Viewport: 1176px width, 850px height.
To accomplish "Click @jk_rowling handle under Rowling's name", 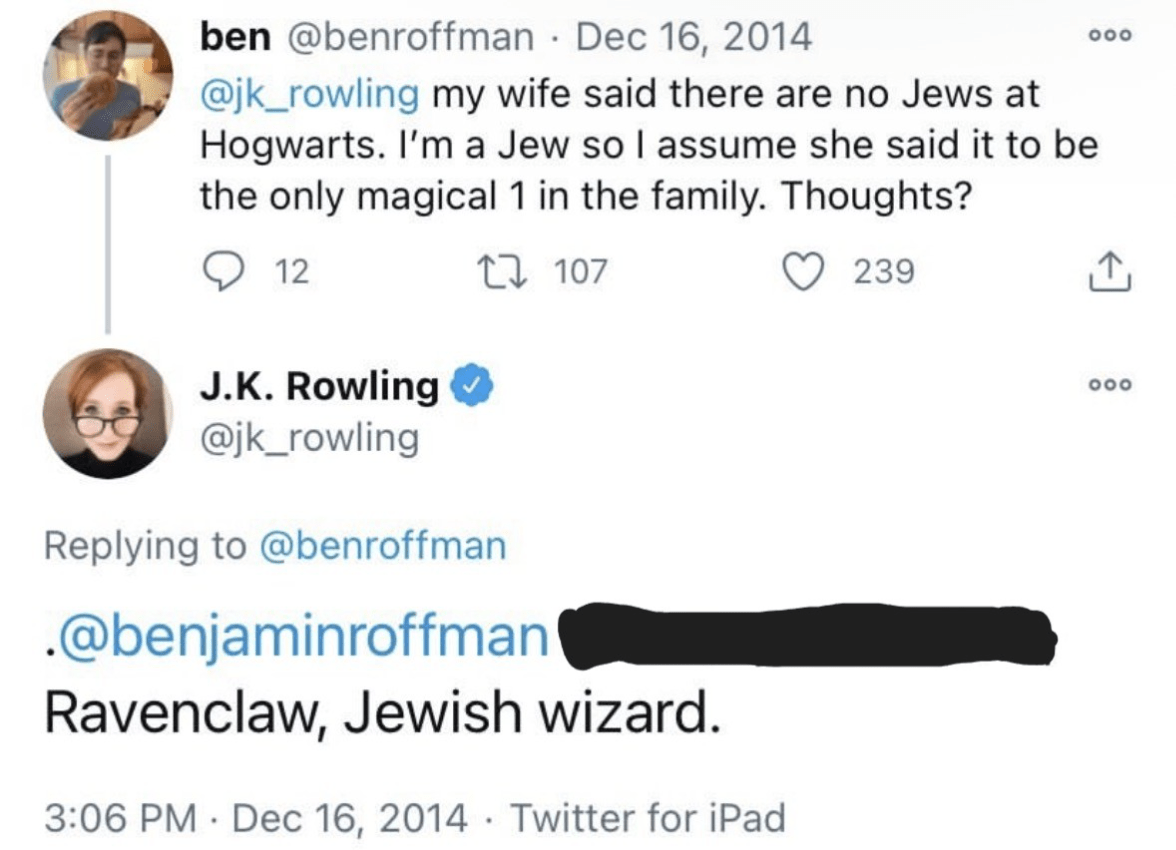I will (x=309, y=437).
